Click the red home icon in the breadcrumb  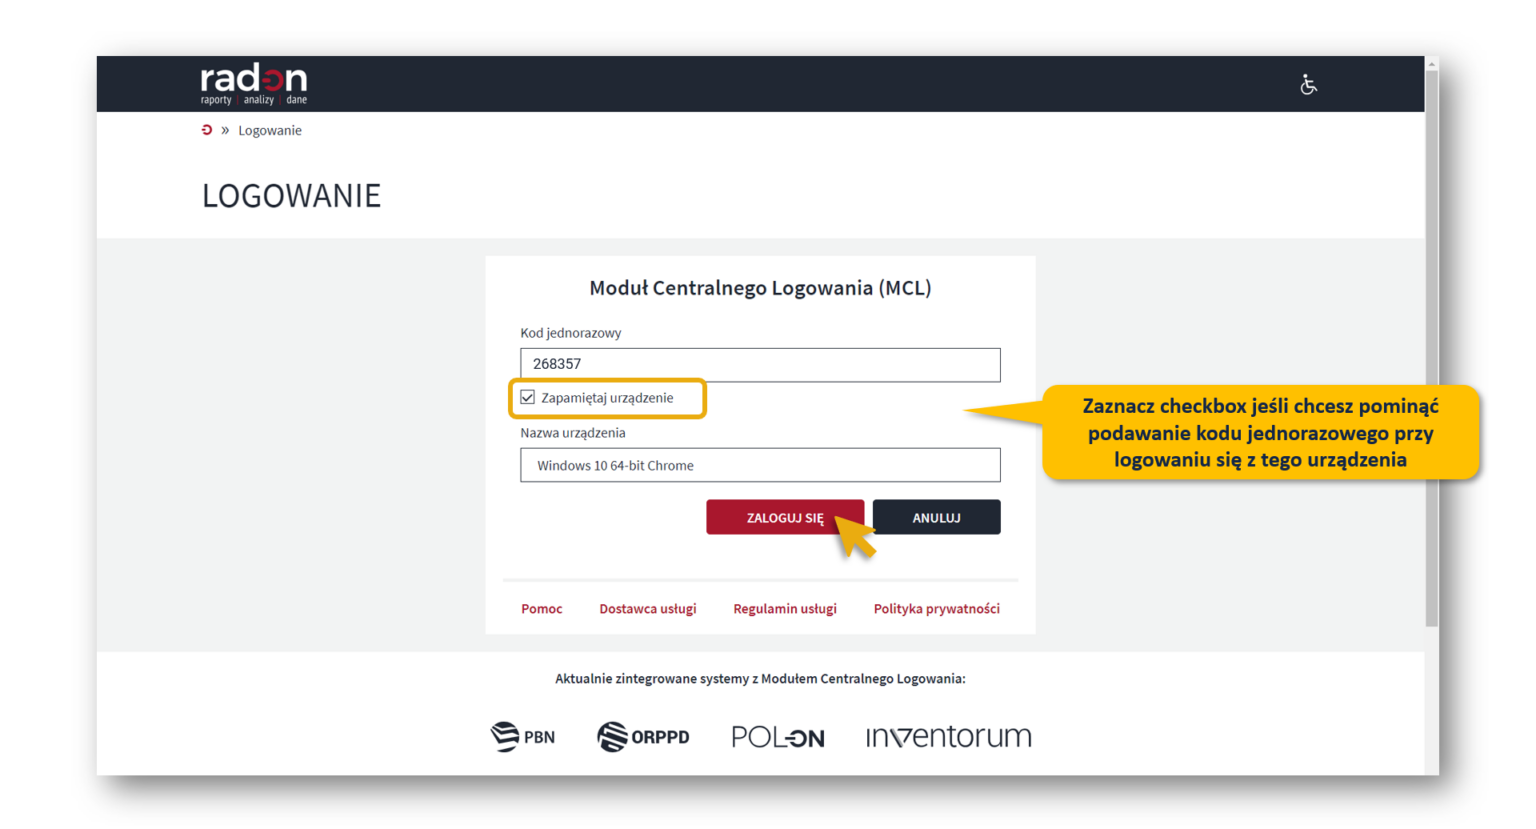(207, 130)
